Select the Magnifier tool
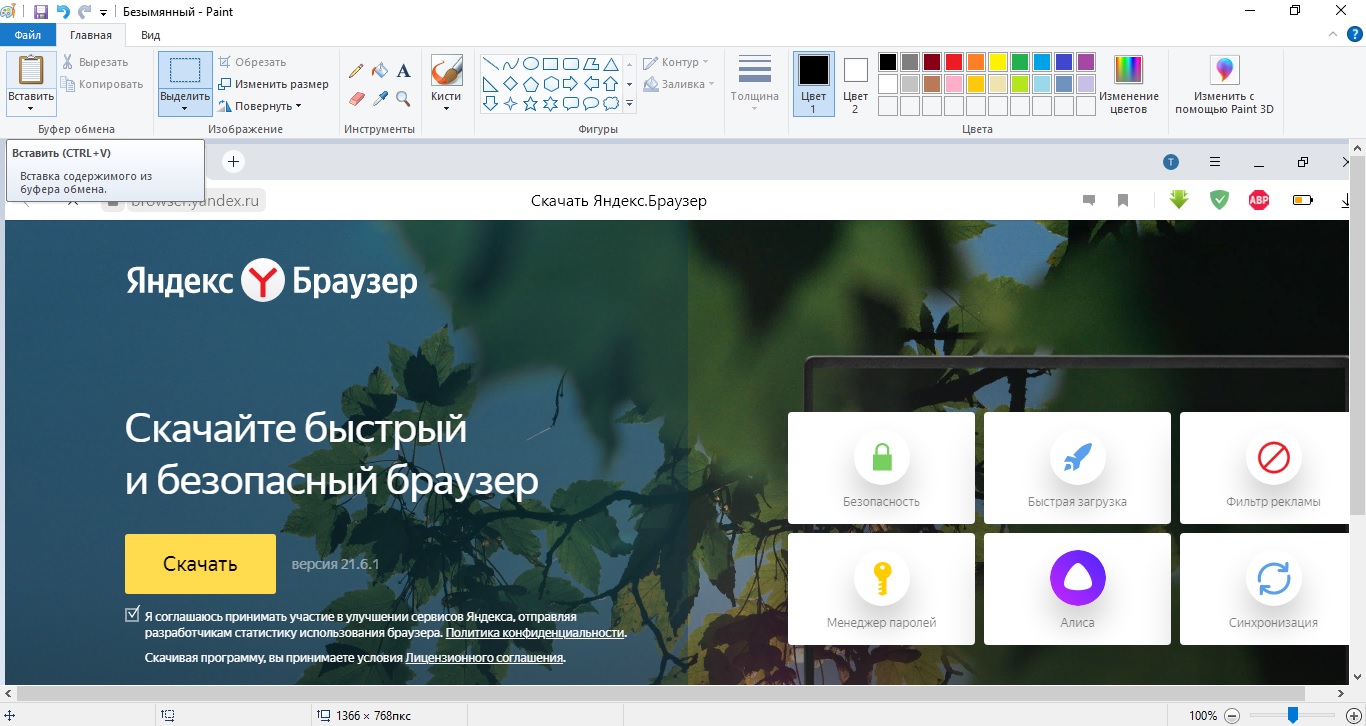Screen dimensions: 1366x726 click(x=404, y=98)
